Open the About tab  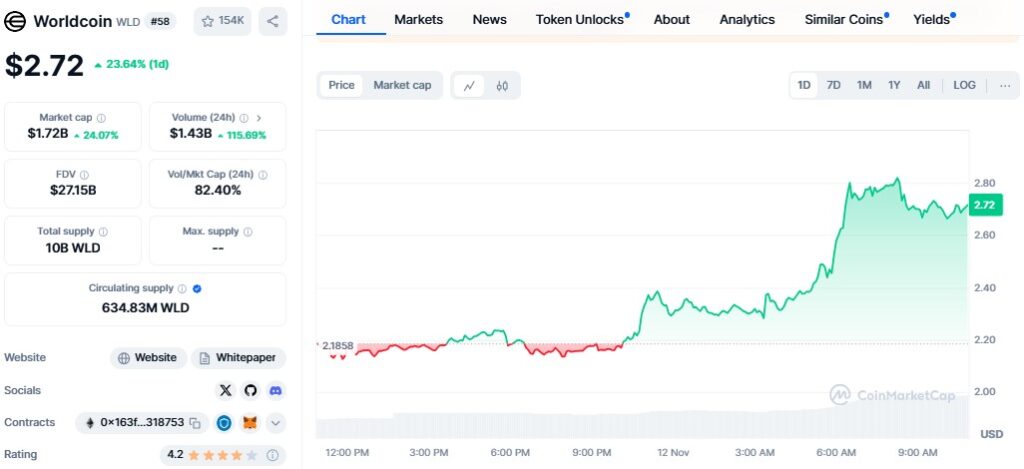[672, 20]
